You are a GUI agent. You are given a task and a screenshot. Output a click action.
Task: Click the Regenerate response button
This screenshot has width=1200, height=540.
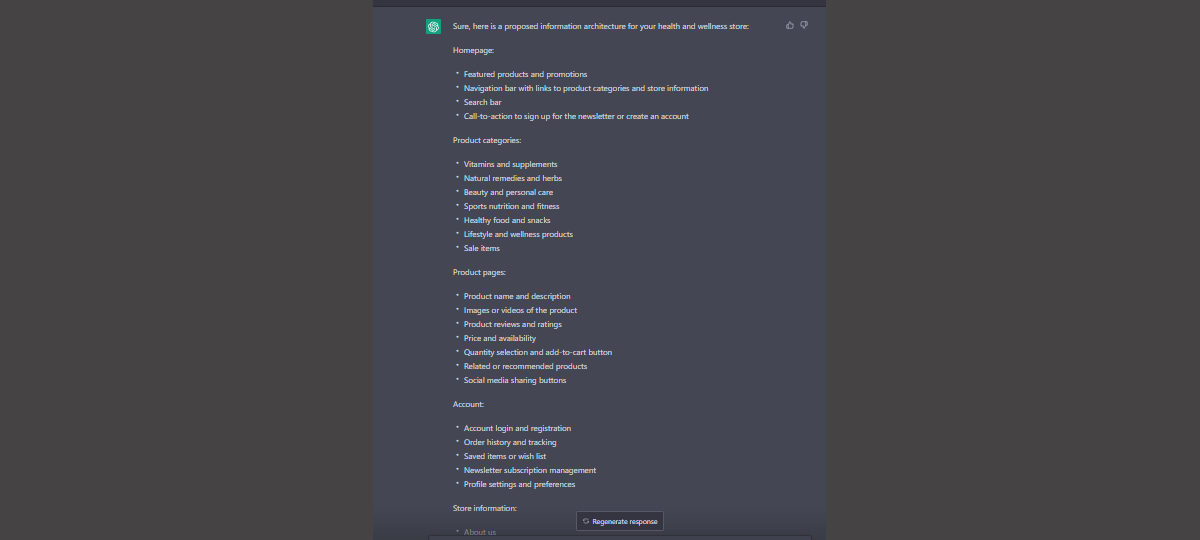620,521
